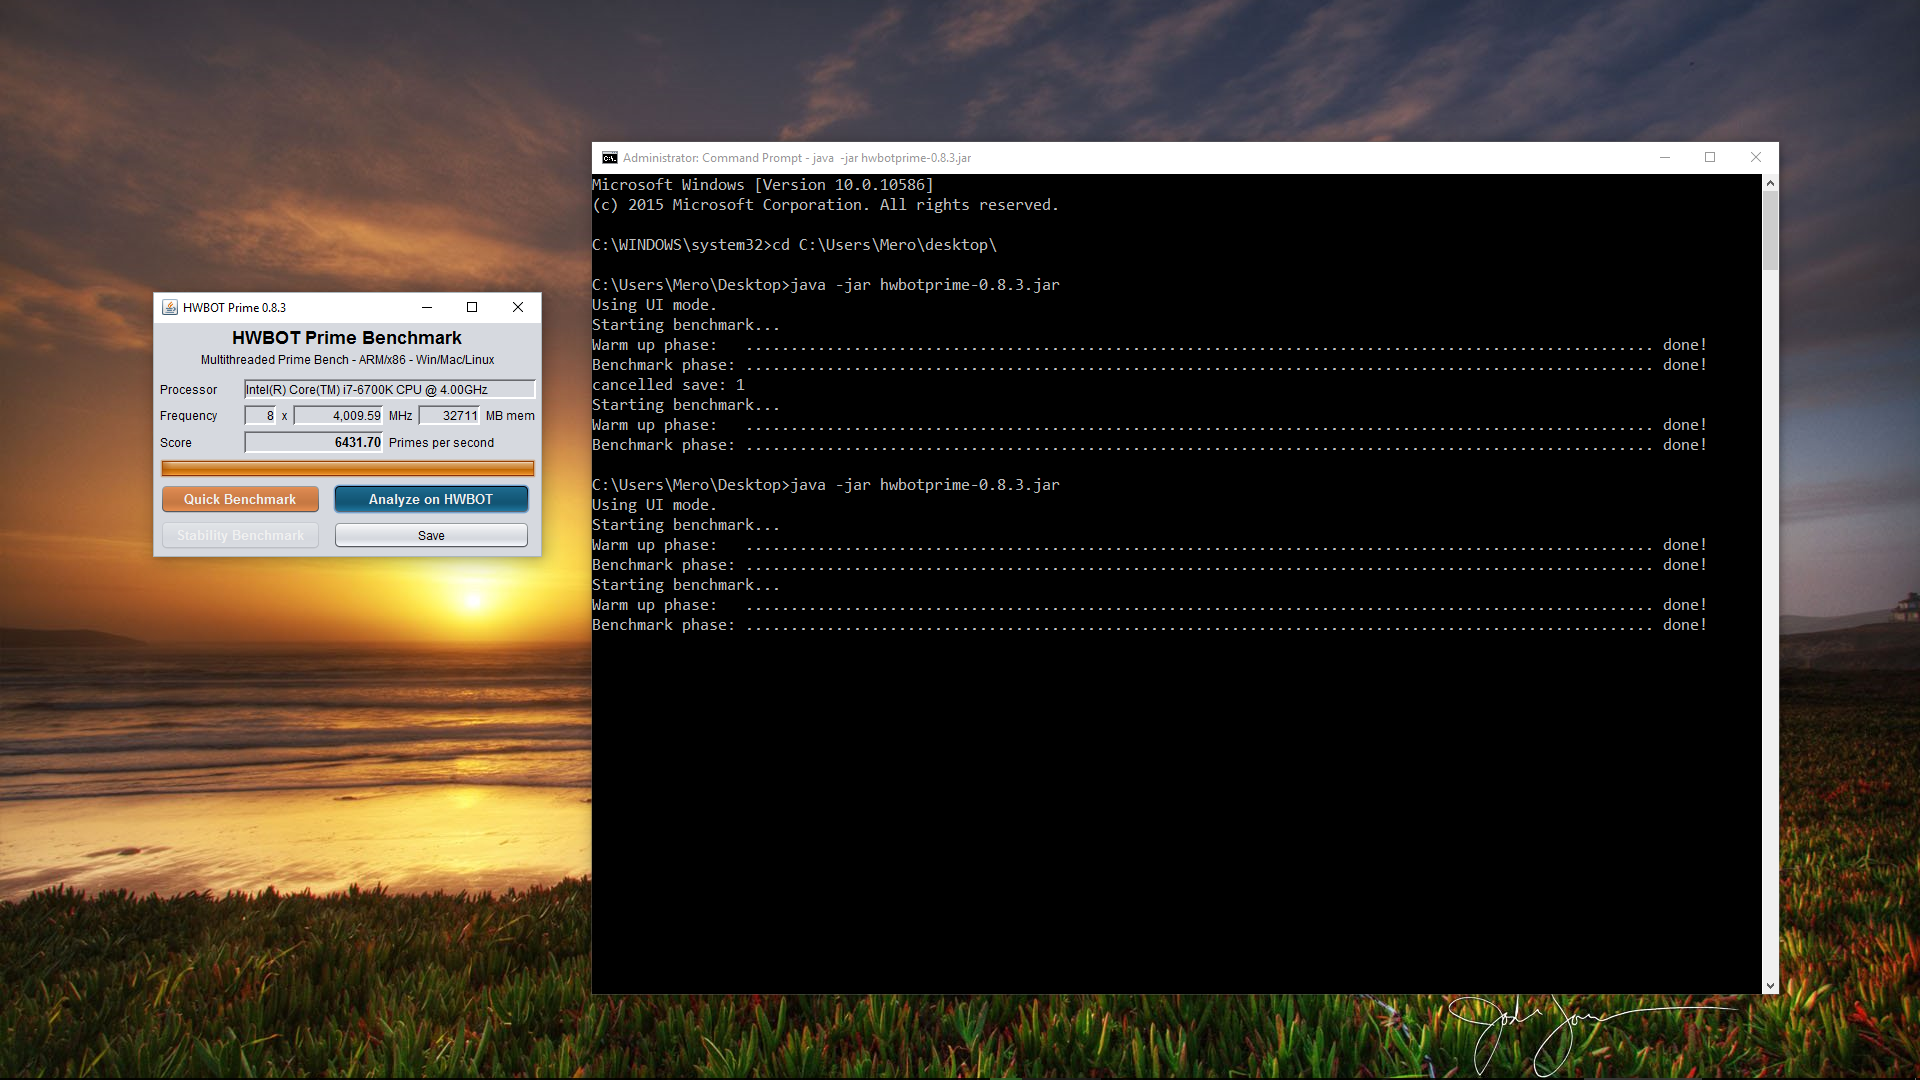Click the MHz unit label
Screen dimensions: 1920x1080
400,416
